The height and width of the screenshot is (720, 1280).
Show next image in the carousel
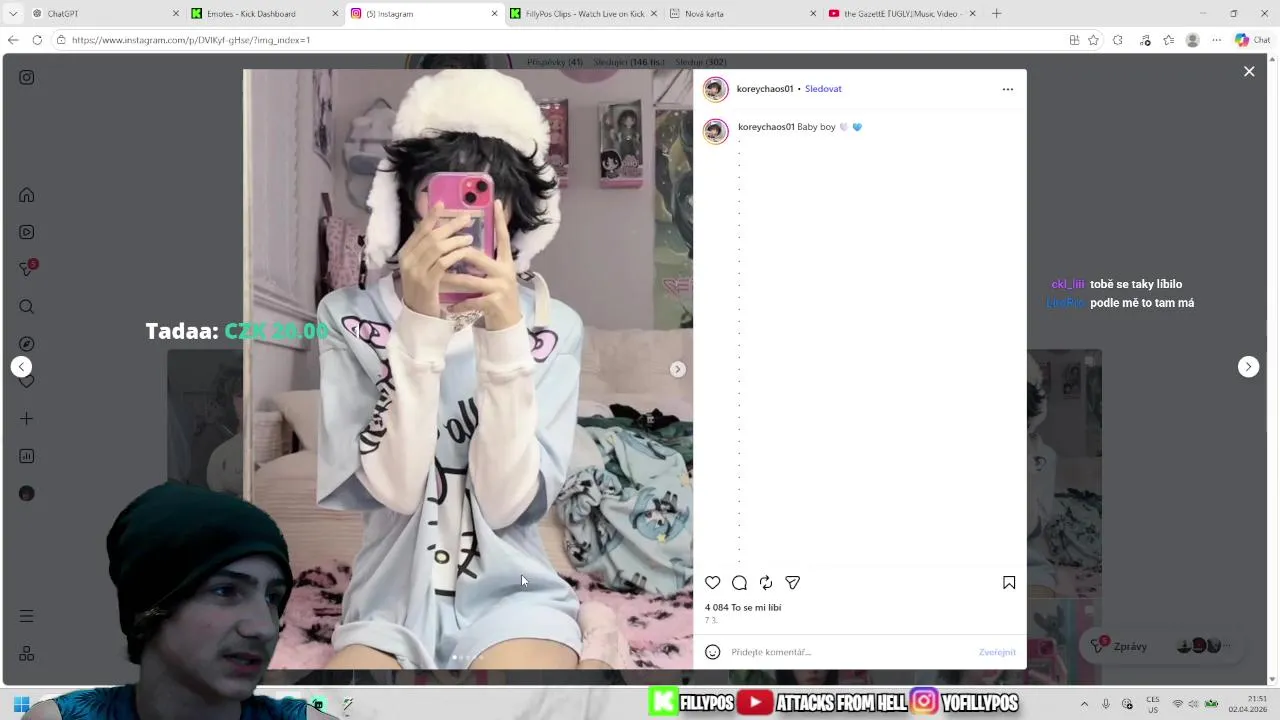click(677, 369)
